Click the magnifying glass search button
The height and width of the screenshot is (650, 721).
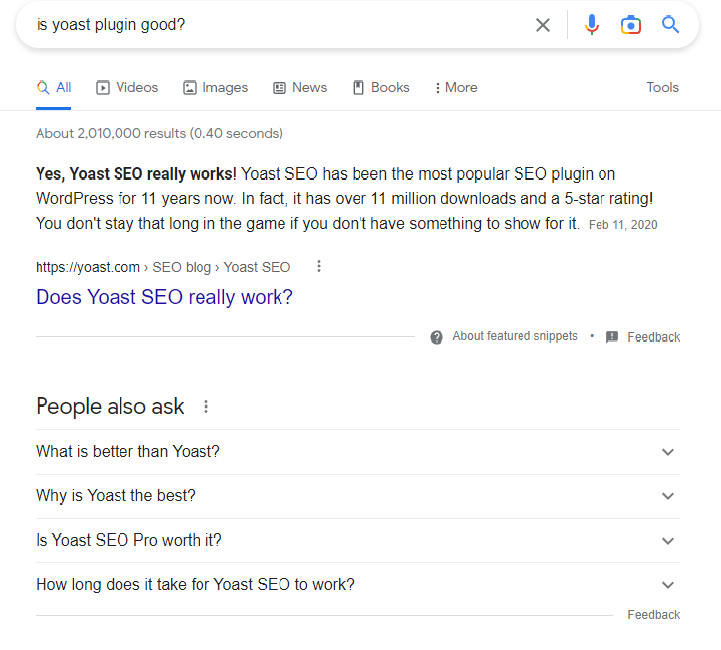[x=670, y=24]
